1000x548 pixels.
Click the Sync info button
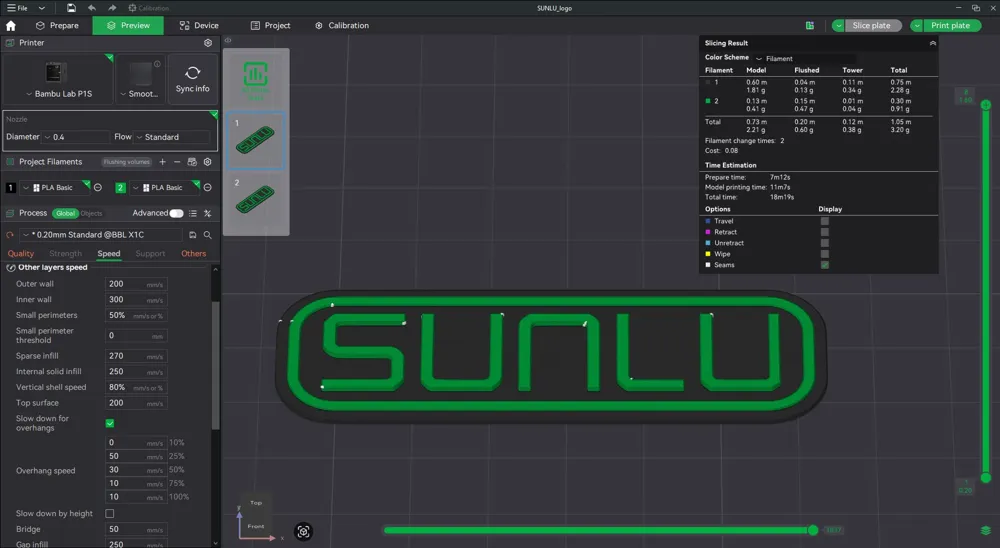[193, 79]
